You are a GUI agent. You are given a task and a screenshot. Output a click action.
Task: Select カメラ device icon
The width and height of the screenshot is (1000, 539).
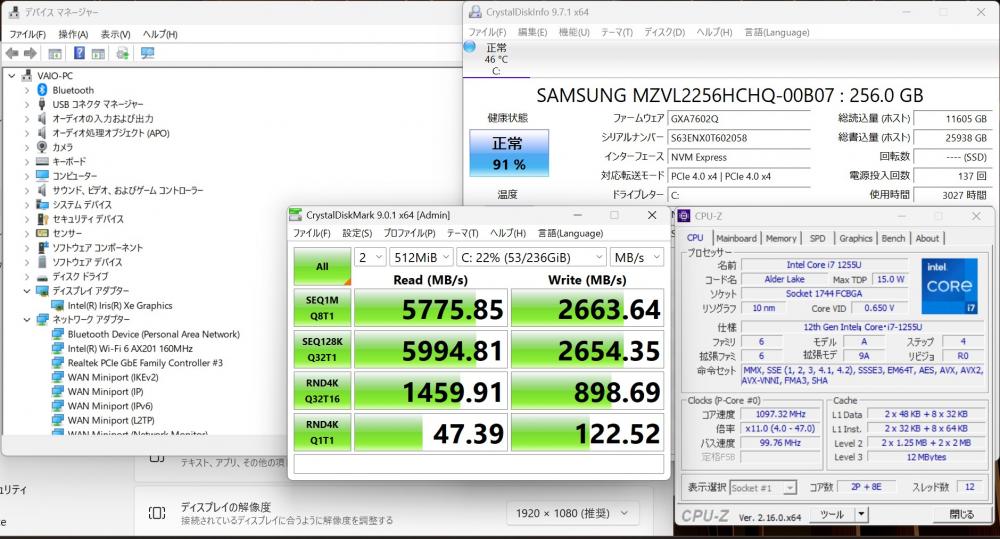pyautogui.click(x=42, y=147)
